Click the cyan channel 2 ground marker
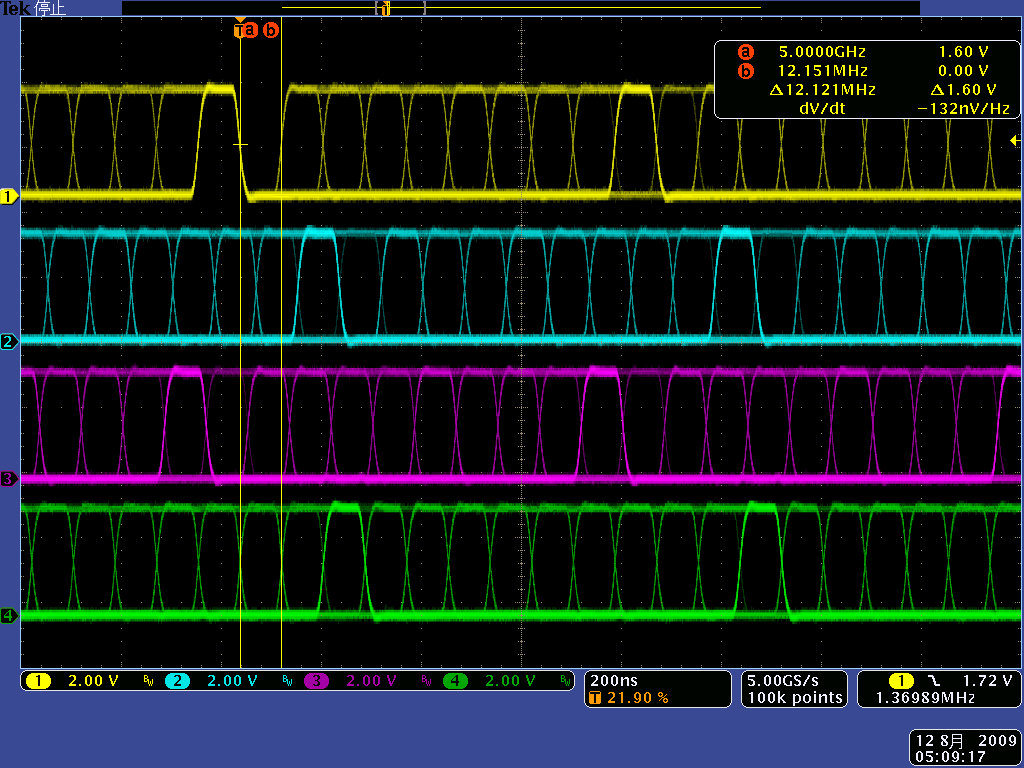The height and width of the screenshot is (768, 1024). point(9,341)
